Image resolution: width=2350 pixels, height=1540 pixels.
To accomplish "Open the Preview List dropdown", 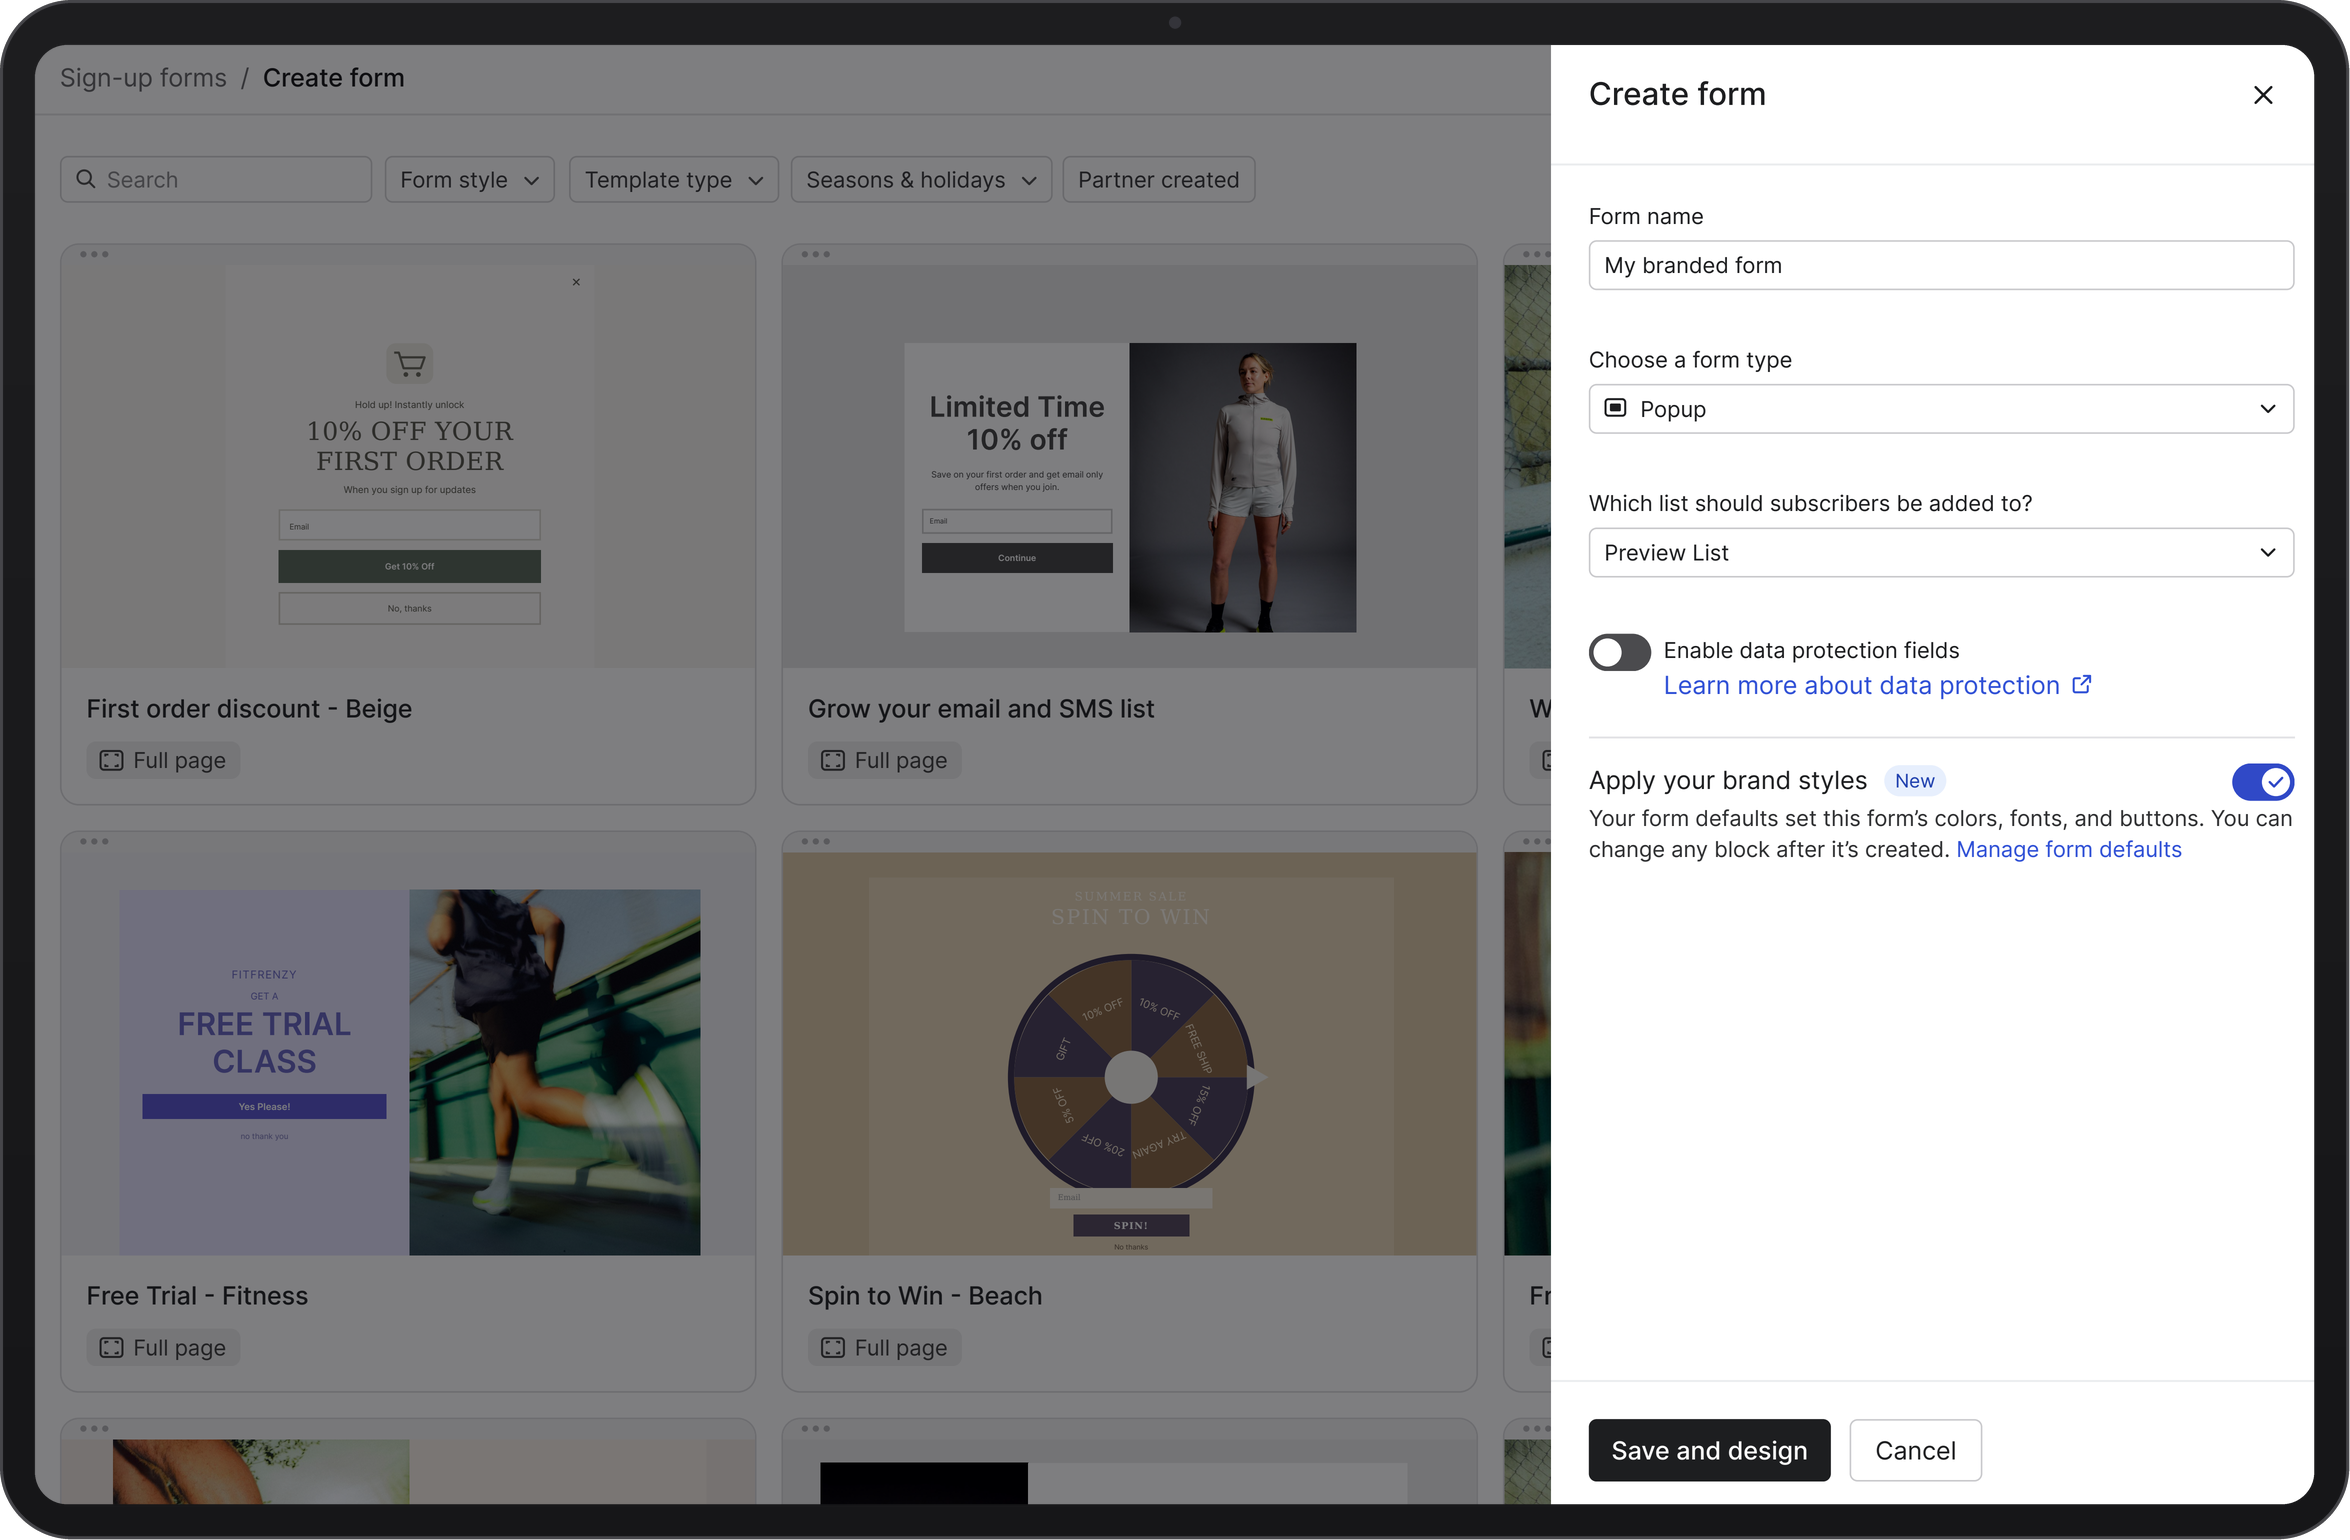I will [x=1940, y=553].
